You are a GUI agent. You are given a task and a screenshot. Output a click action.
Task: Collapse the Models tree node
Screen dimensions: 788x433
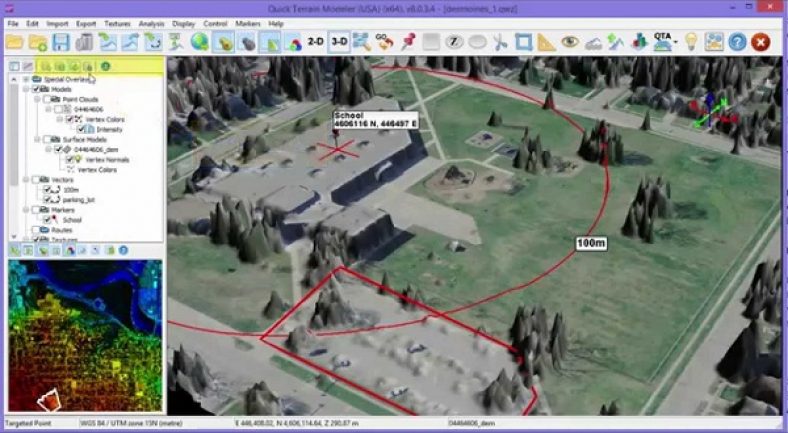click(26, 88)
